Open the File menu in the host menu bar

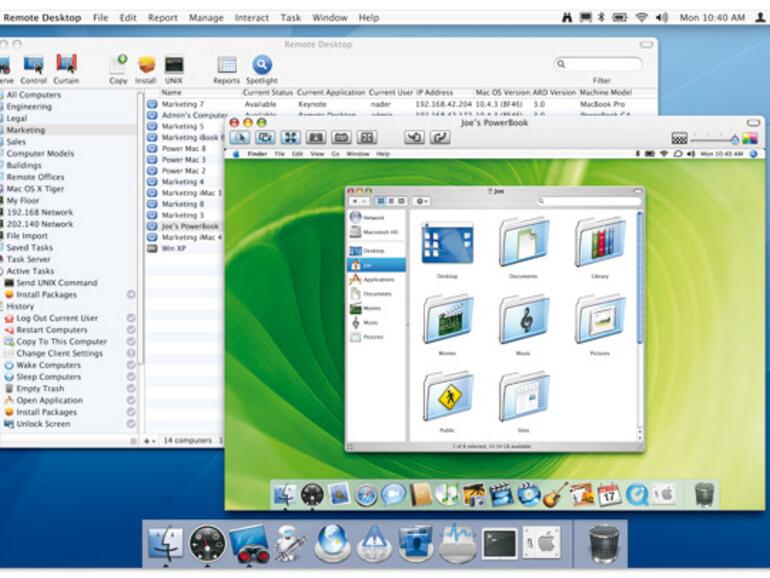pyautogui.click(x=101, y=18)
